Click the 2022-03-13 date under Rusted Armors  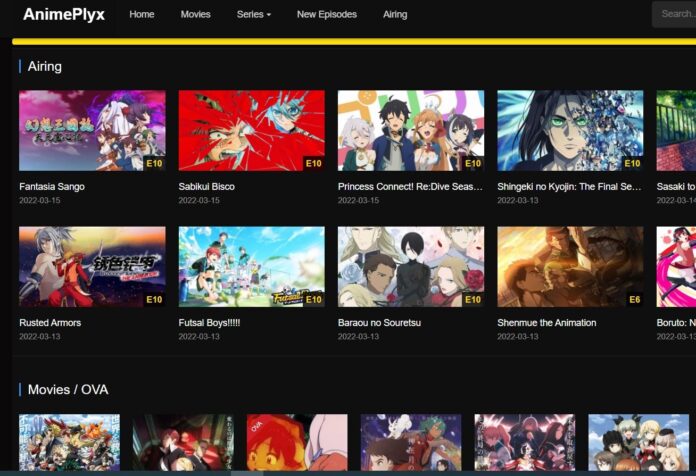coord(40,337)
